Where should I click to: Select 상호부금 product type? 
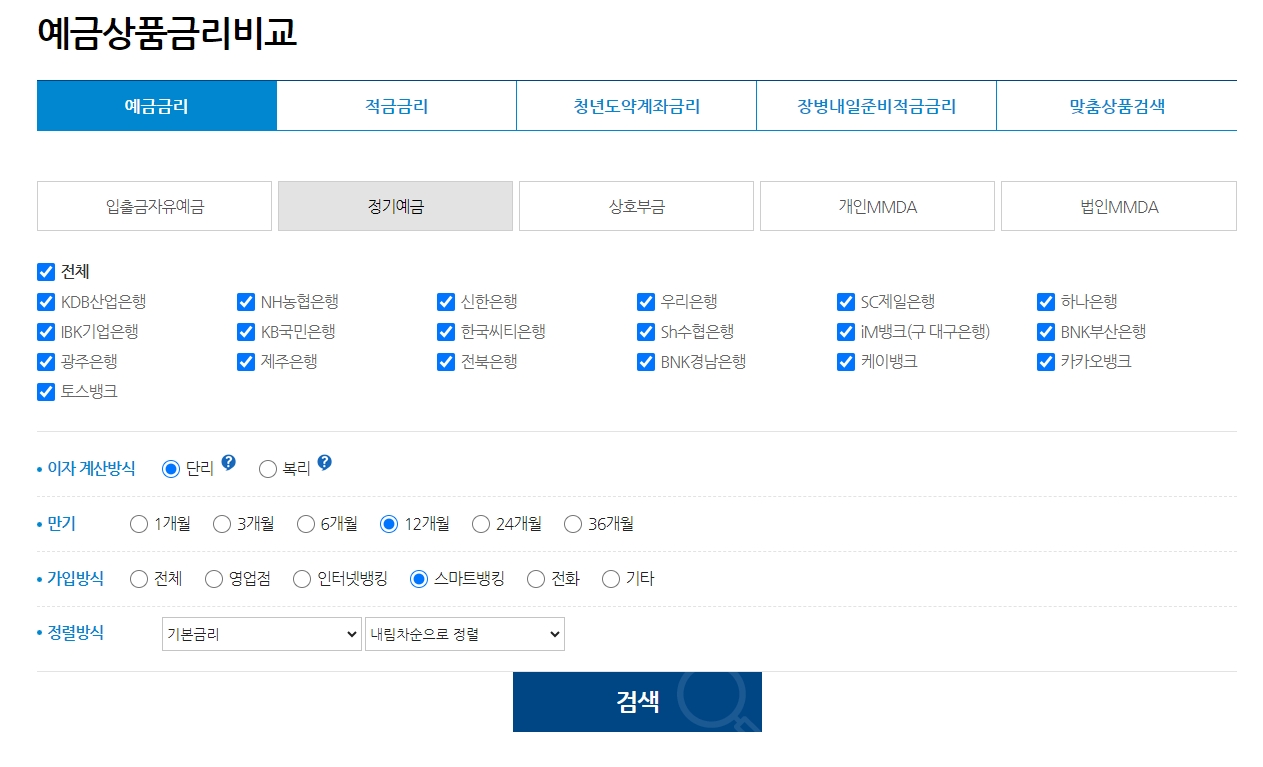[636, 206]
